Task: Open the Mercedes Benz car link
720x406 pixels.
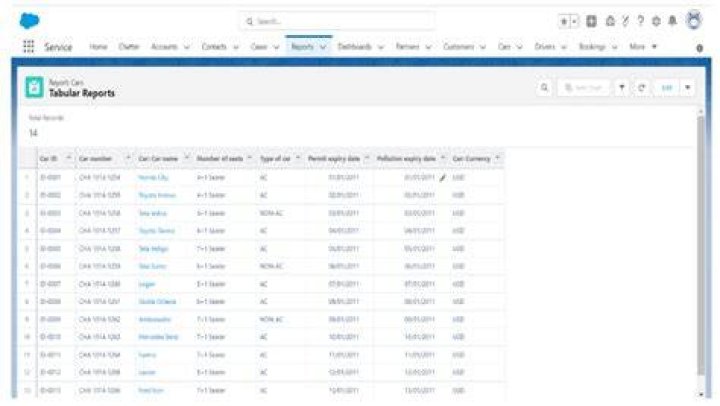Action: (x=158, y=337)
